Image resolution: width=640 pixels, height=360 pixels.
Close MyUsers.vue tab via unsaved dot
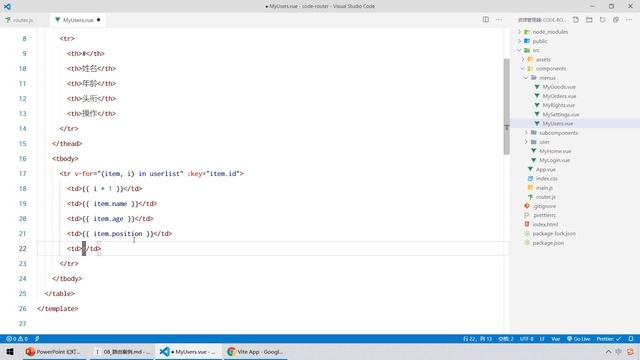tap(98, 20)
